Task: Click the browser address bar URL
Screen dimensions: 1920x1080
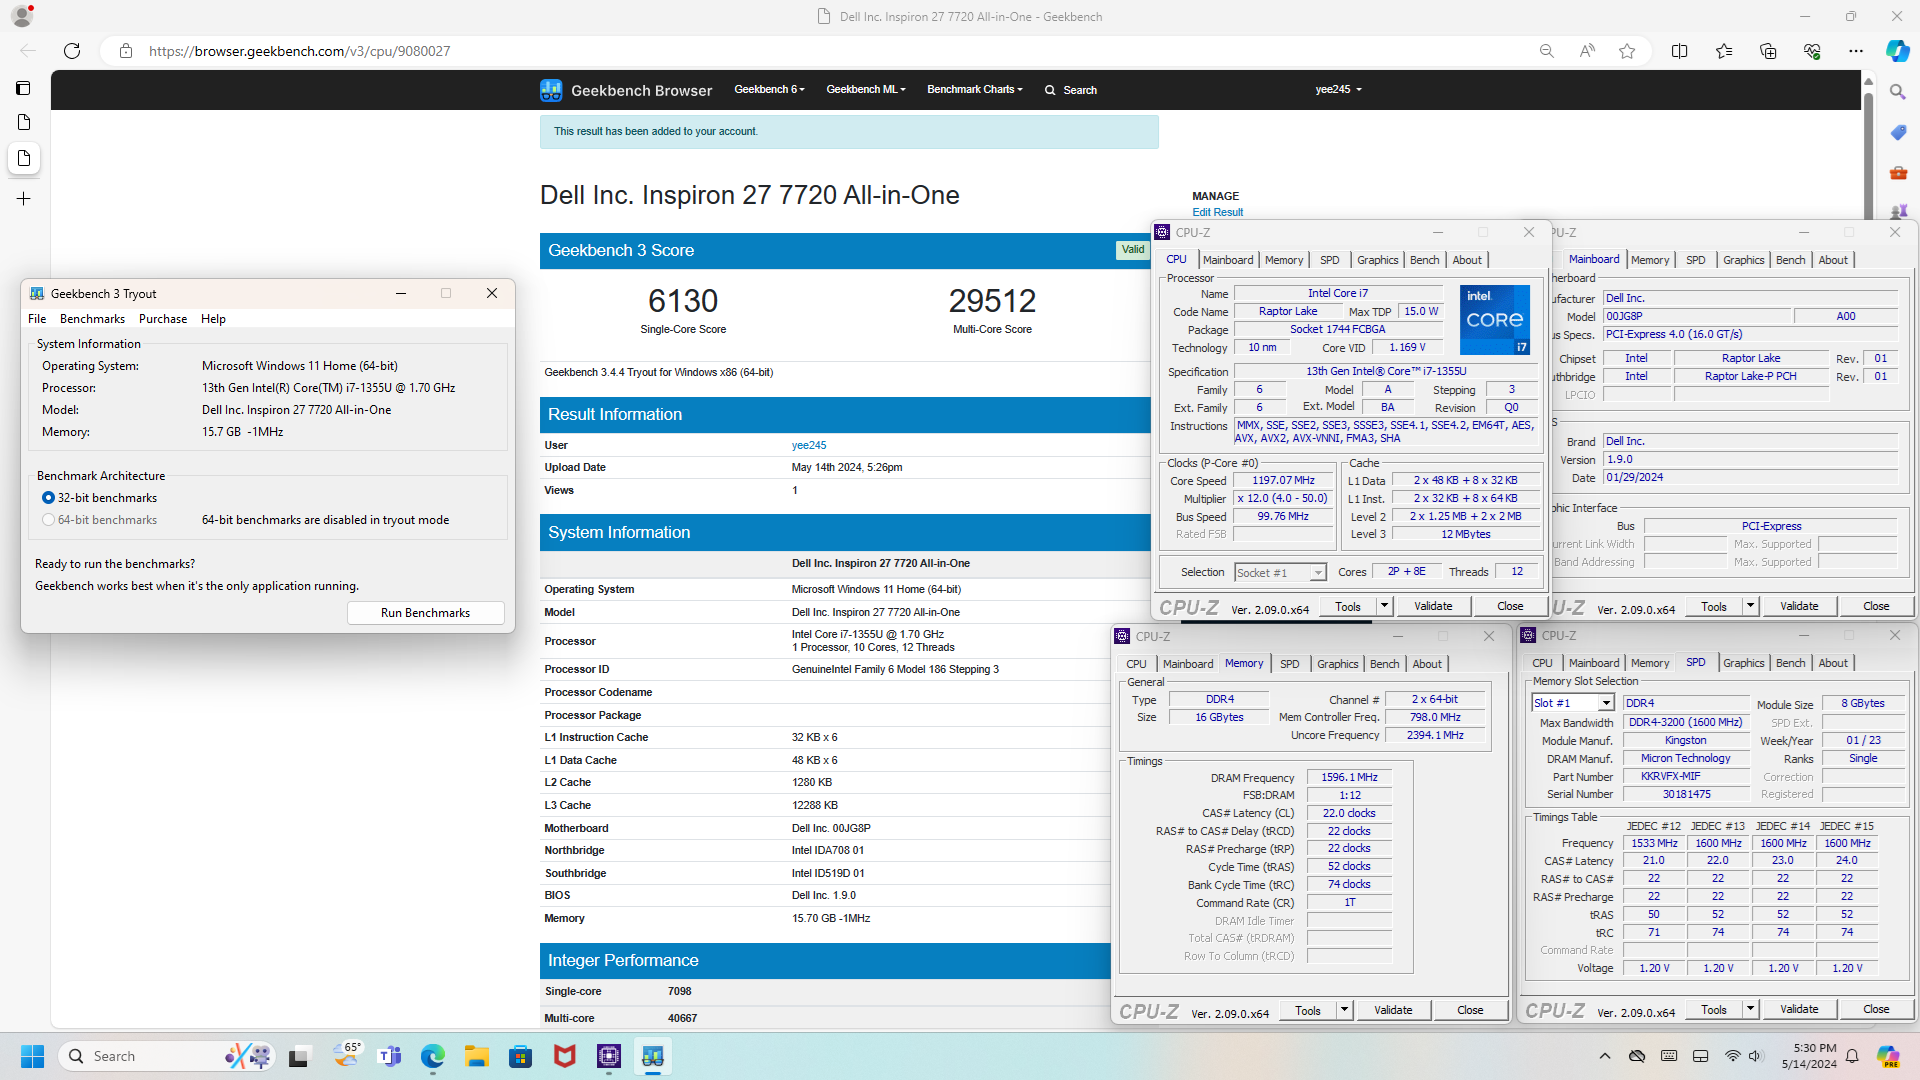Action: click(x=300, y=51)
